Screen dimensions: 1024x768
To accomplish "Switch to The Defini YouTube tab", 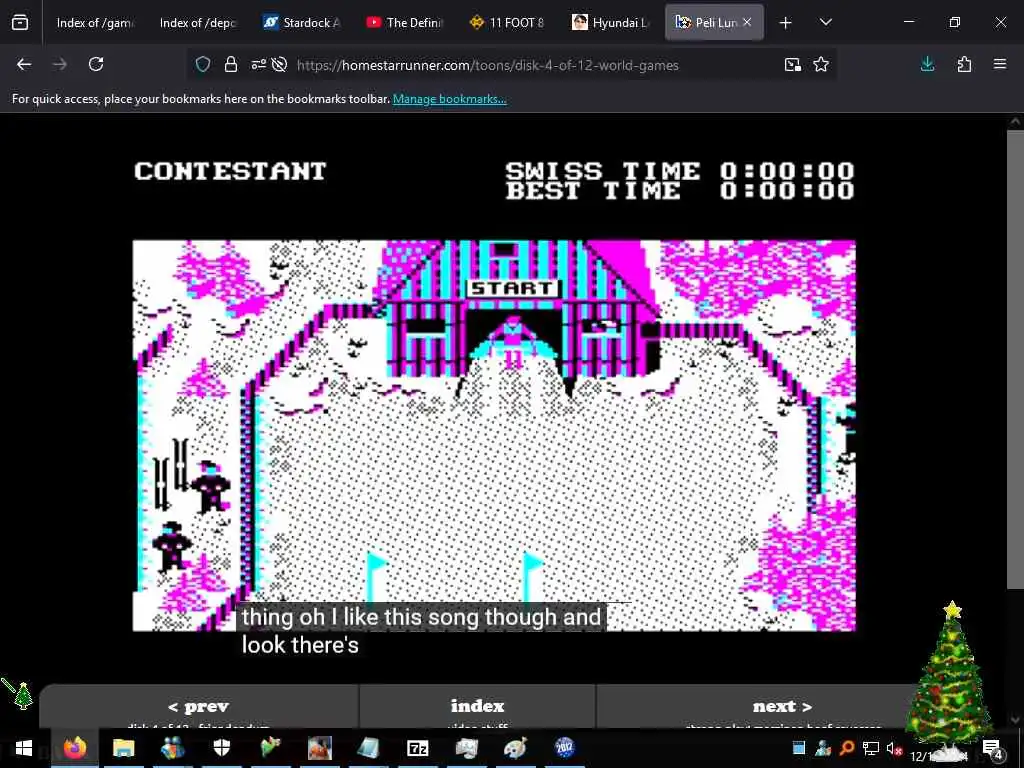I will pyautogui.click(x=404, y=22).
